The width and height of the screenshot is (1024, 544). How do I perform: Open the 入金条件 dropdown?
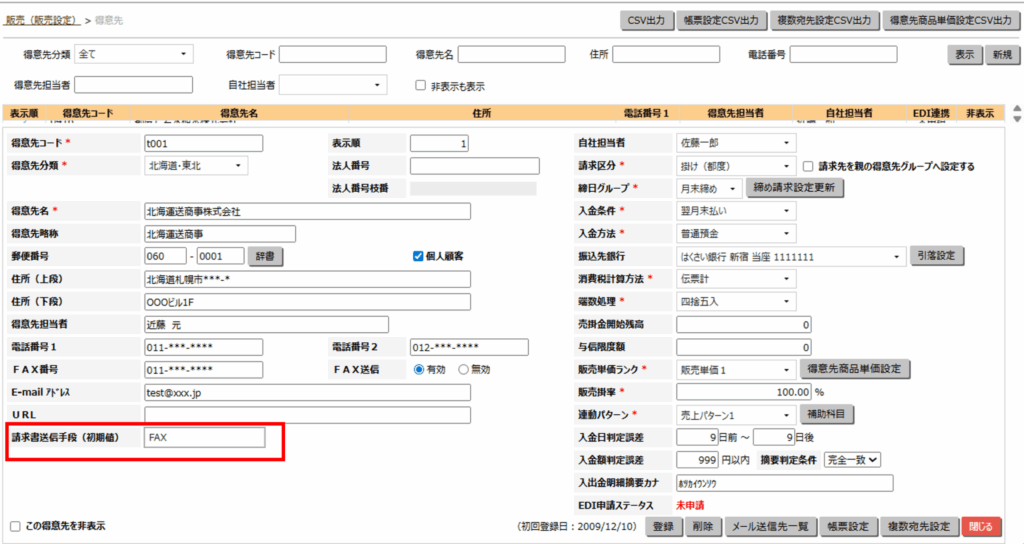[x=736, y=210]
